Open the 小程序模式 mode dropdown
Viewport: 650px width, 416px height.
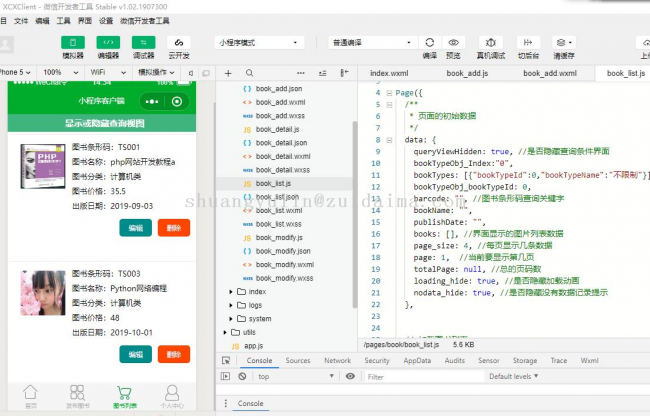point(259,43)
